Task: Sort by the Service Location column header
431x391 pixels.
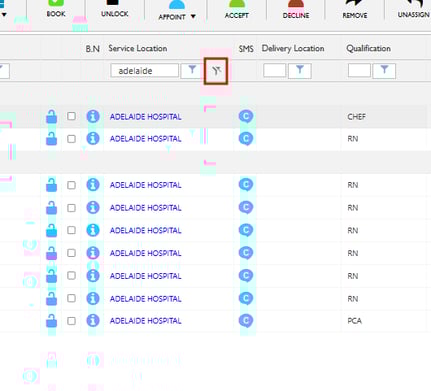Action: [x=138, y=48]
